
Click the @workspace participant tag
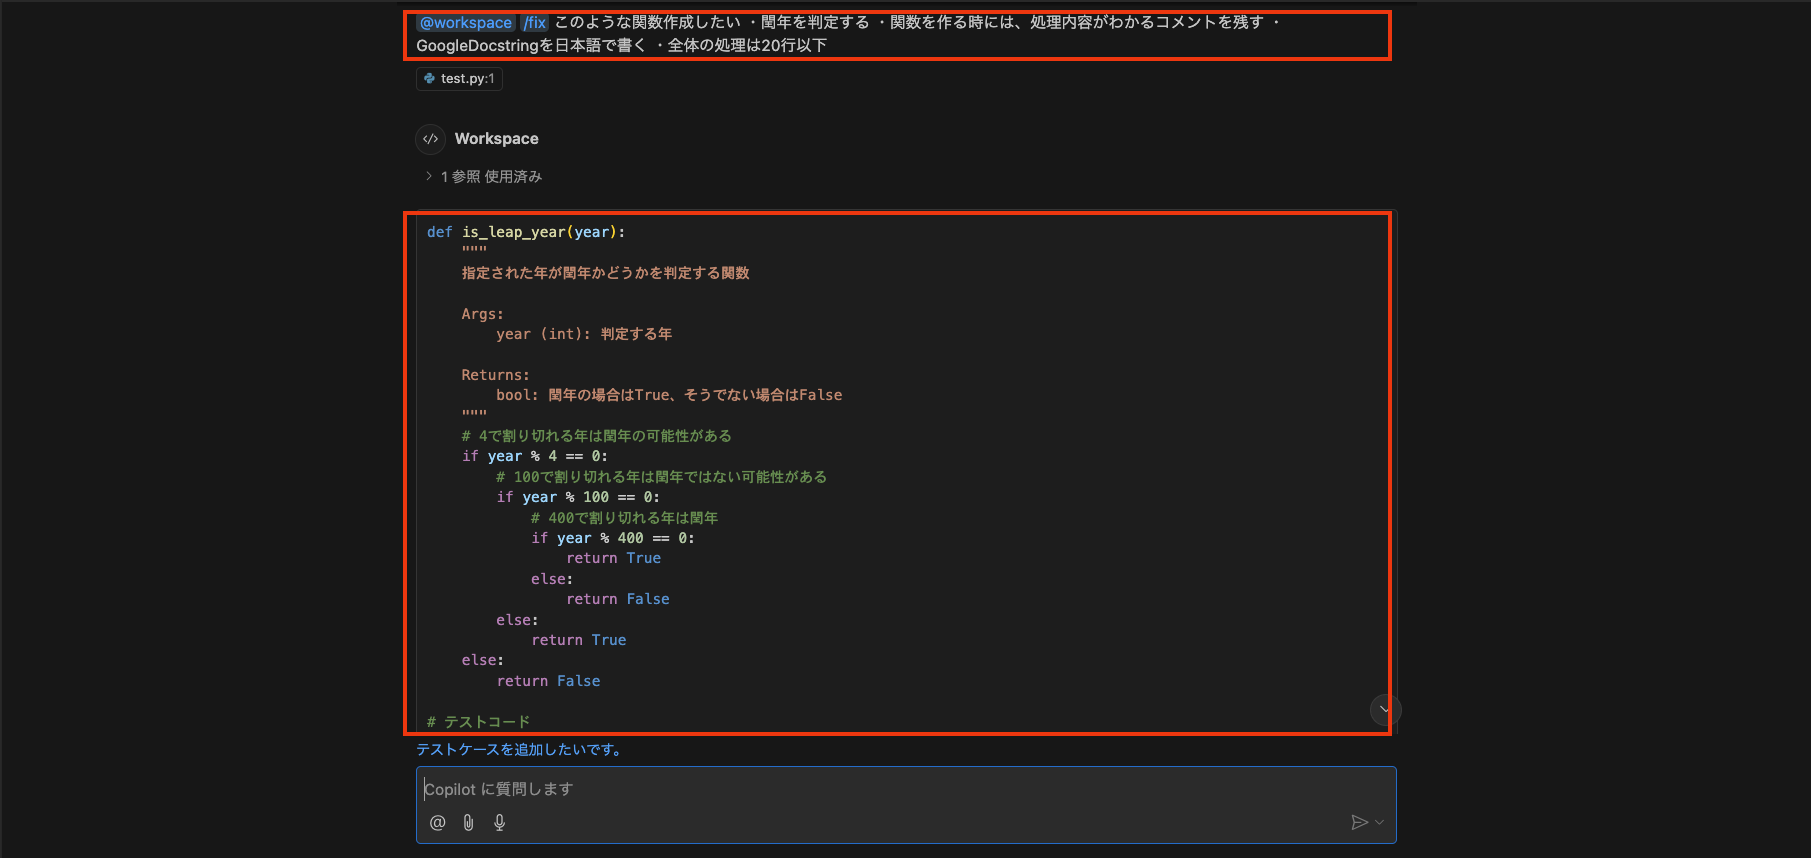tap(465, 22)
